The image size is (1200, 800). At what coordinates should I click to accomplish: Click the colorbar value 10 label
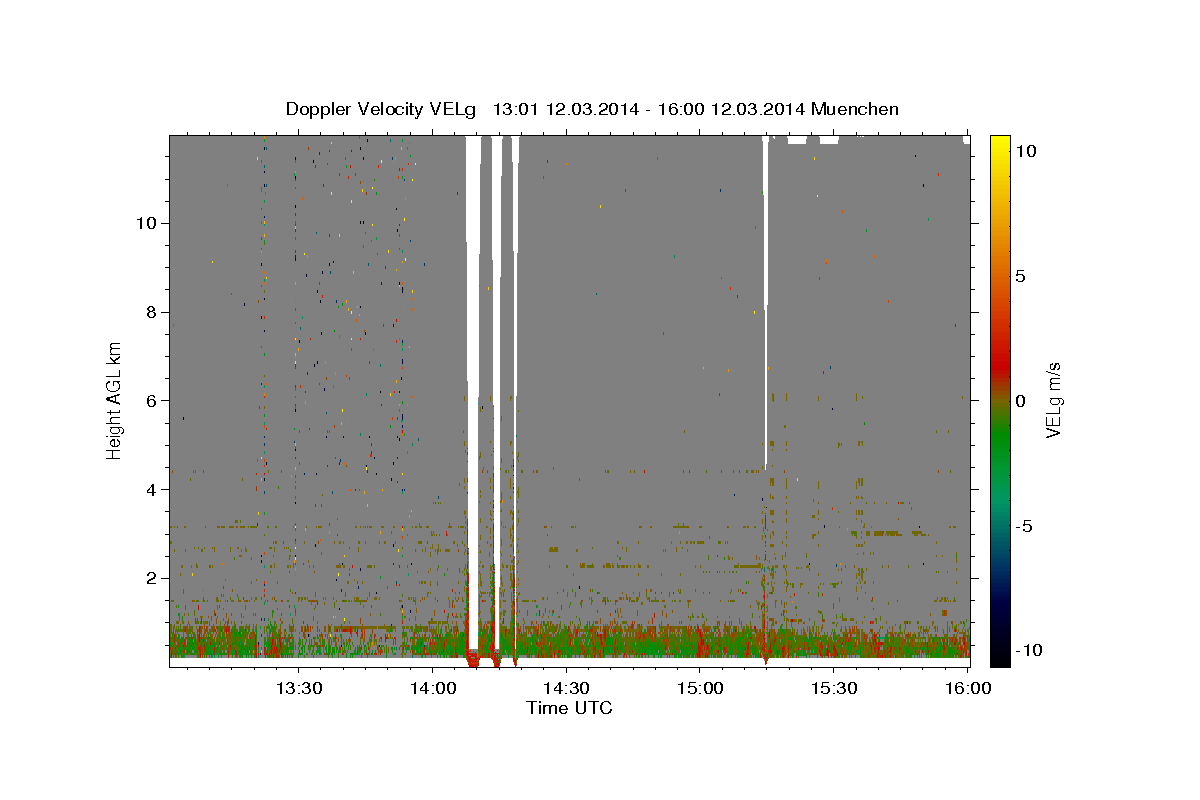pos(1025,151)
